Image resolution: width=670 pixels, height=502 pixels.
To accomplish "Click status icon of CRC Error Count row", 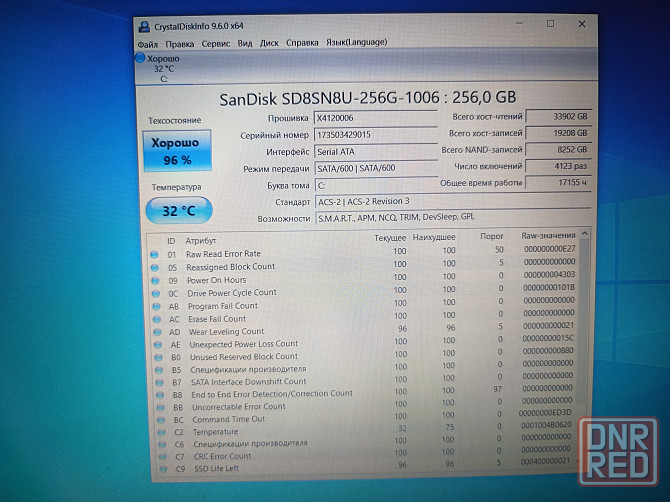I will pyautogui.click(x=162, y=457).
